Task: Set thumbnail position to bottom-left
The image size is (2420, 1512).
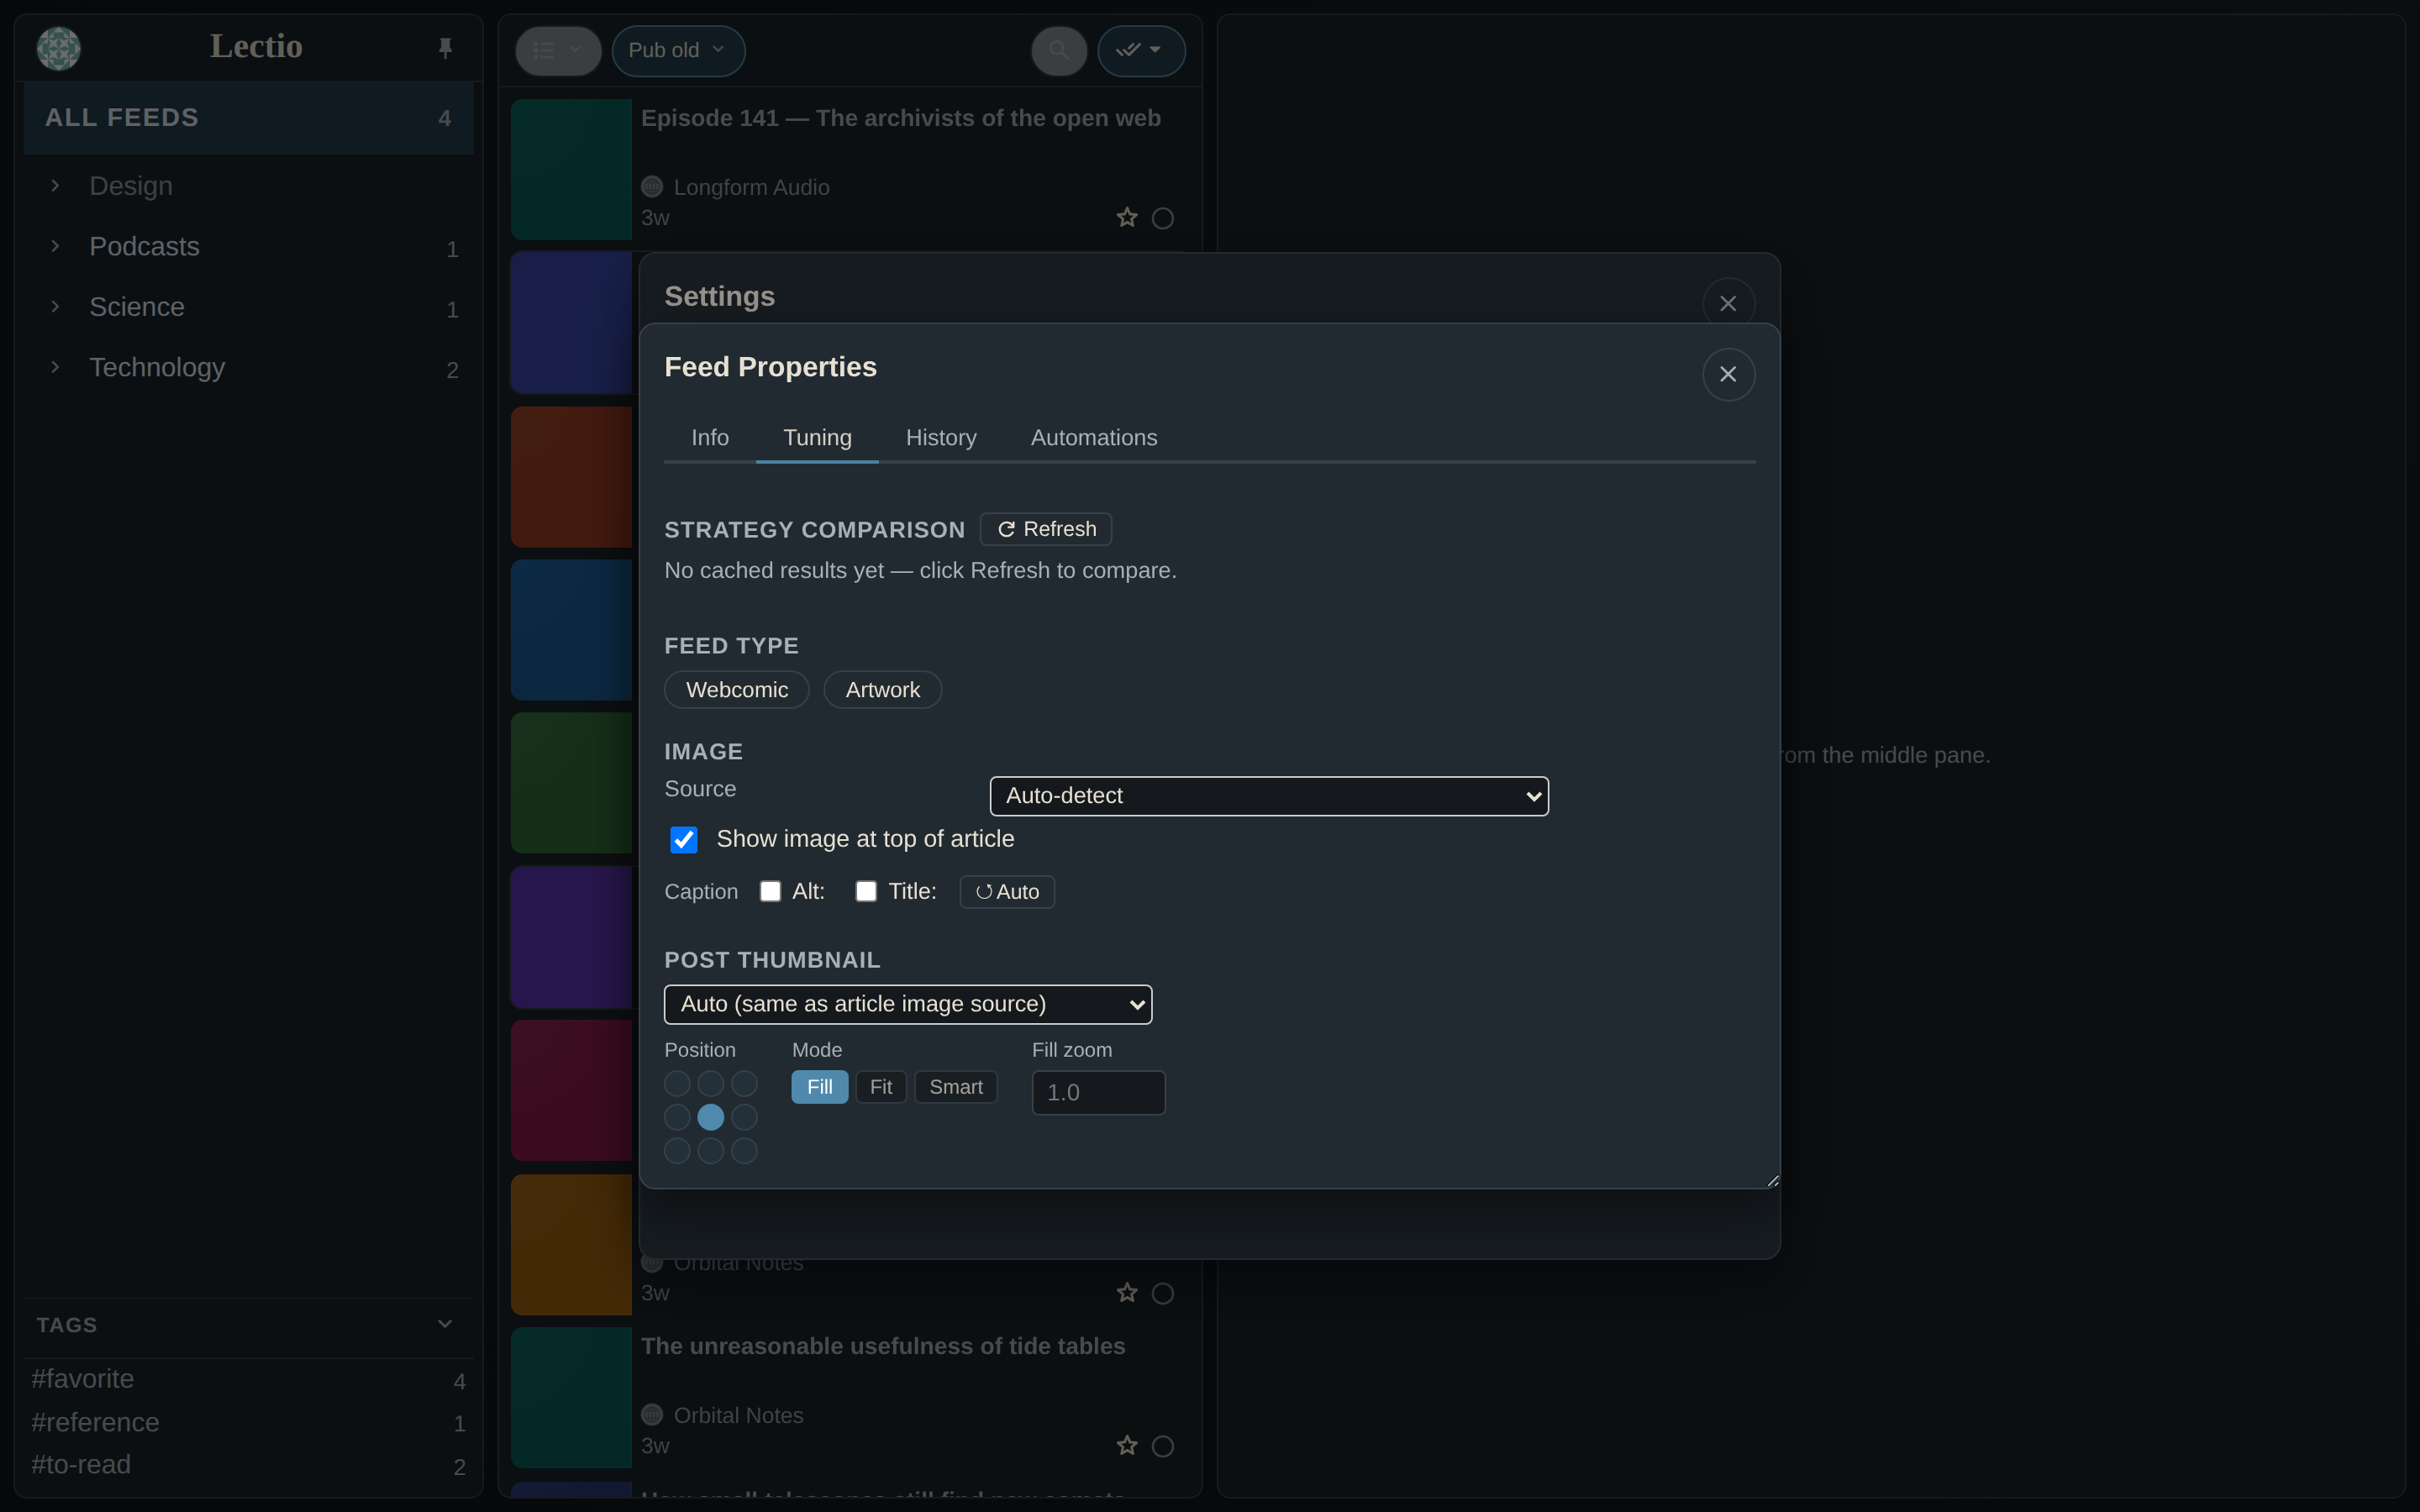Action: click(x=677, y=1151)
